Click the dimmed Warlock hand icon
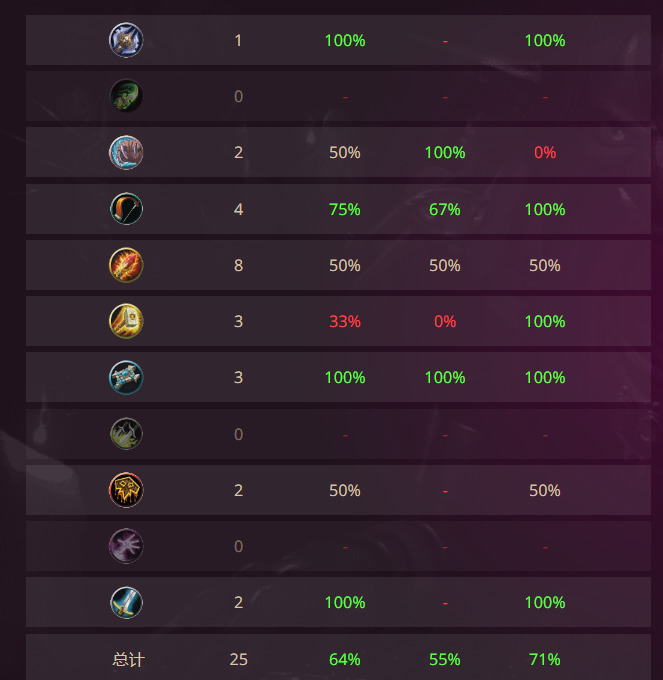This screenshot has width=663, height=680. pos(126,546)
